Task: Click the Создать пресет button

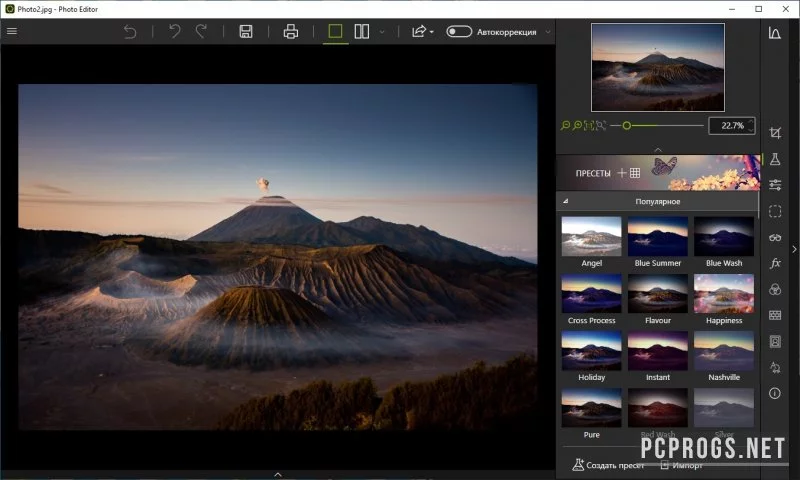Action: coord(608,465)
